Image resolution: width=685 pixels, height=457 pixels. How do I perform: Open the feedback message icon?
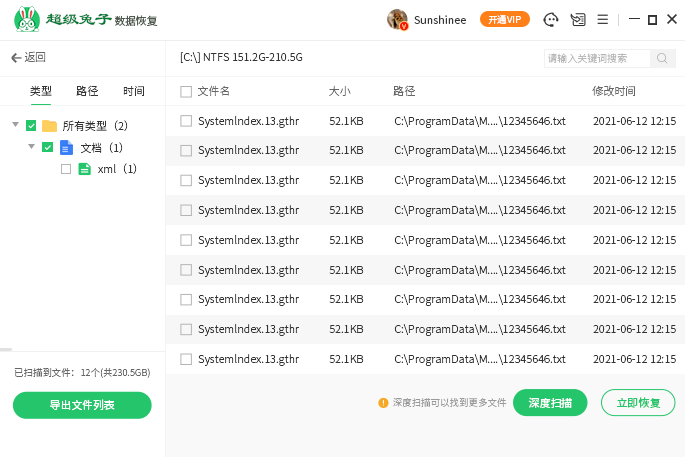point(577,20)
